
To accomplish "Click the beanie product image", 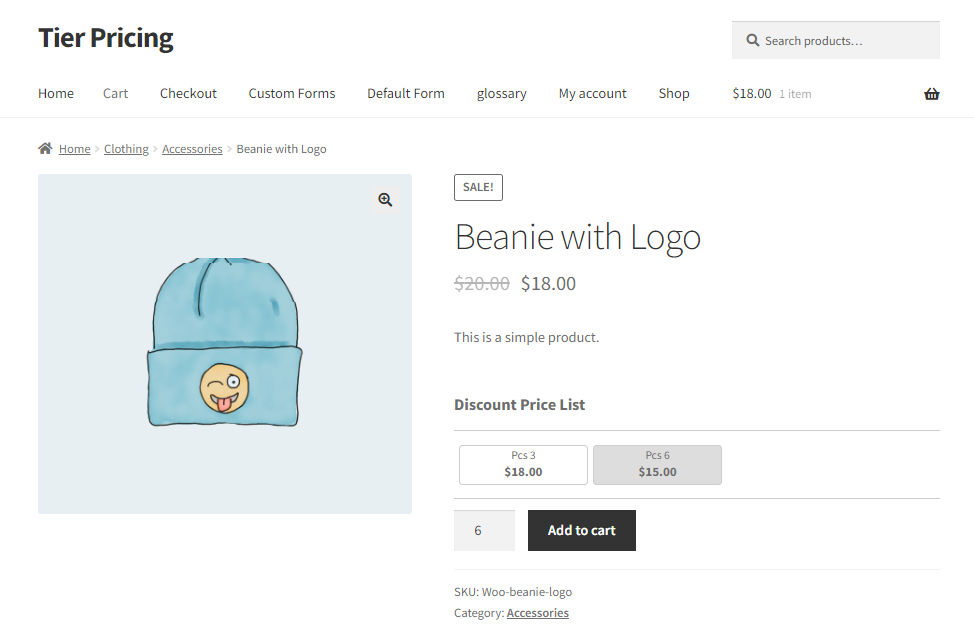I will point(225,343).
